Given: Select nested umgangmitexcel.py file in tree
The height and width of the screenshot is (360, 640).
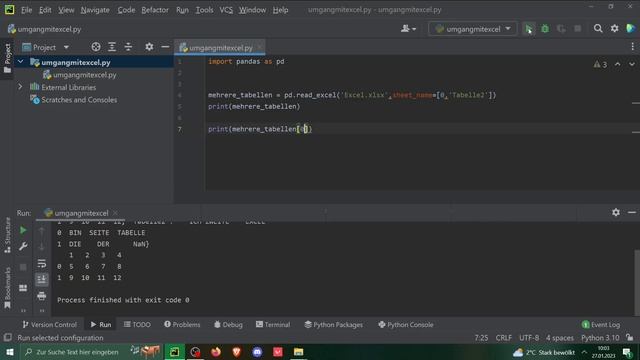Looking at the screenshot, I should click(x=84, y=75).
